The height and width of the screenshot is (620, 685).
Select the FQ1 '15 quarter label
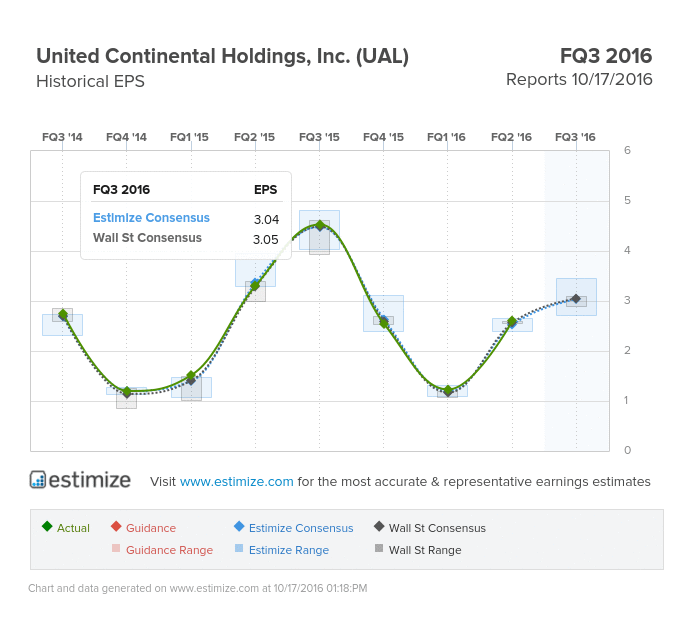189,137
